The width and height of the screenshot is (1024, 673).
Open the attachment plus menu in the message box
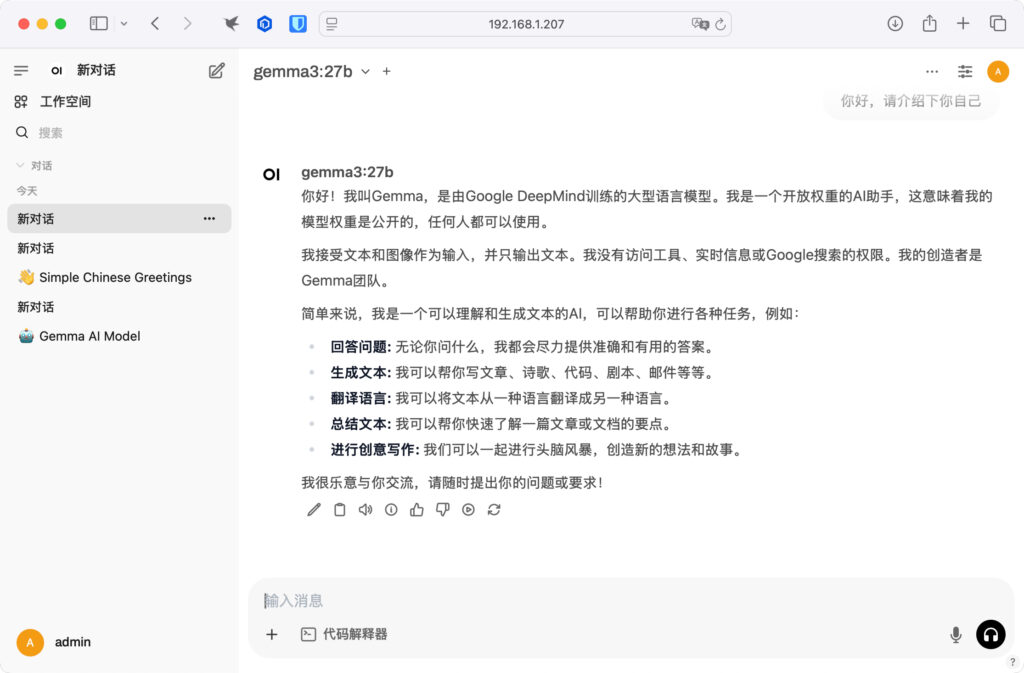[x=272, y=634]
